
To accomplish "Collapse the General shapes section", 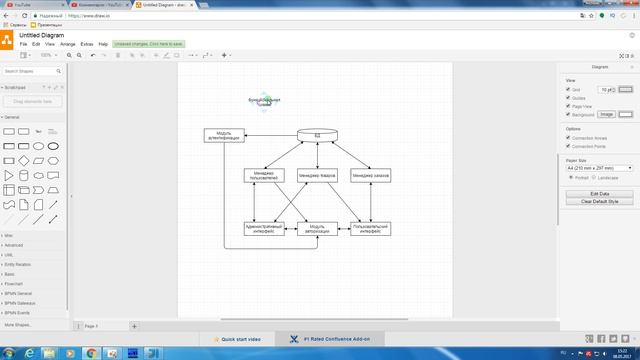I will pos(11,117).
